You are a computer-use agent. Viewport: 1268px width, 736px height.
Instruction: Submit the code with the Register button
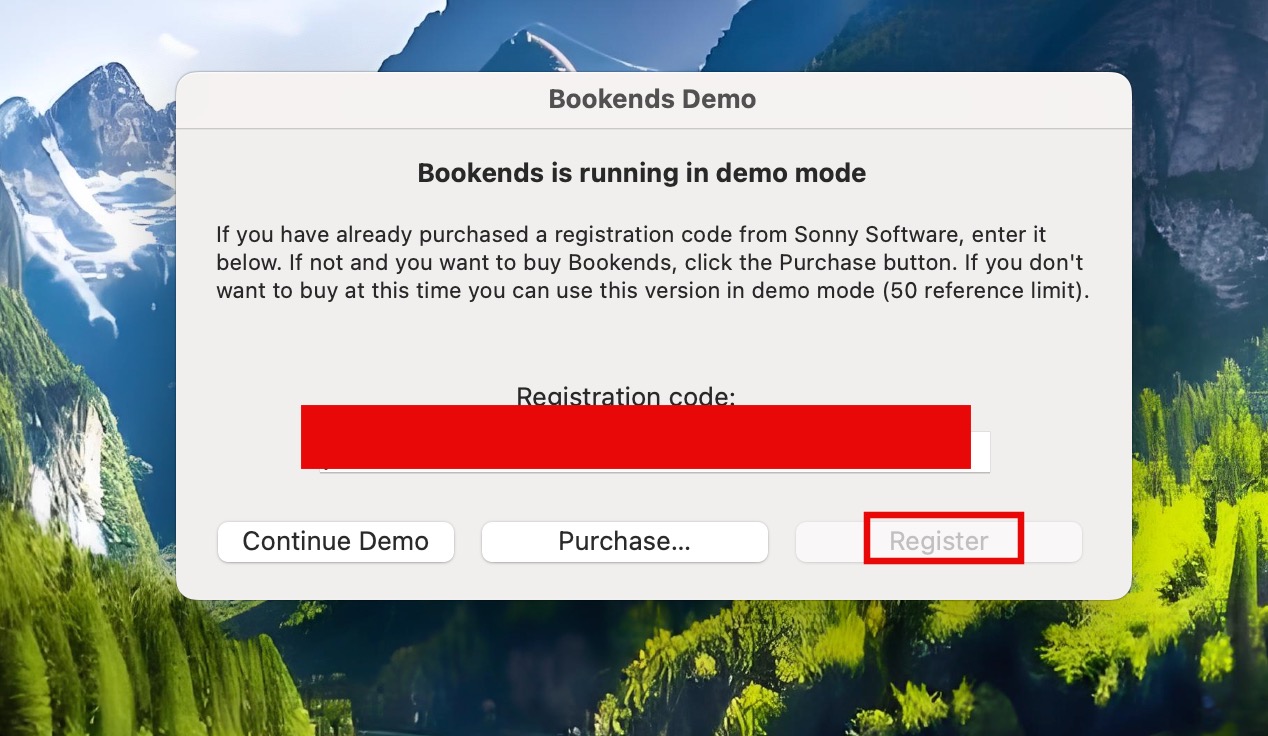click(x=938, y=541)
